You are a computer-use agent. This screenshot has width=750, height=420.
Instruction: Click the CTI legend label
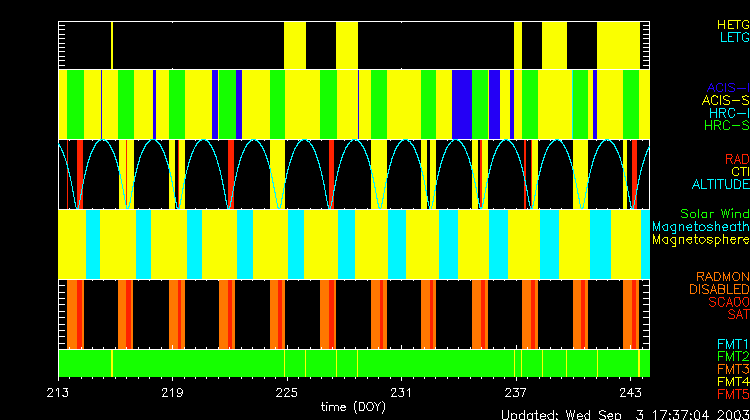coord(740,172)
